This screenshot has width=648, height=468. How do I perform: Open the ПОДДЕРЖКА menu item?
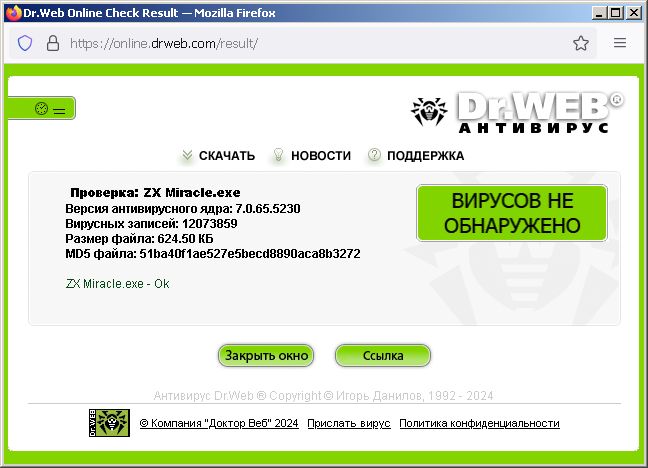click(425, 156)
